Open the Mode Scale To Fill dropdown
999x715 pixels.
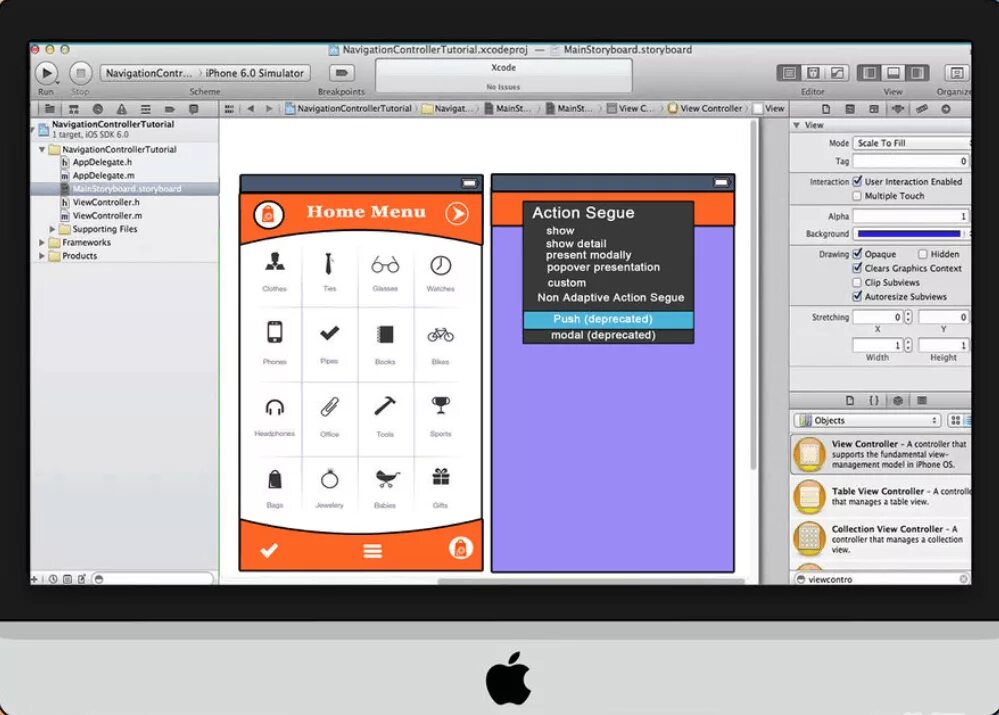point(912,143)
